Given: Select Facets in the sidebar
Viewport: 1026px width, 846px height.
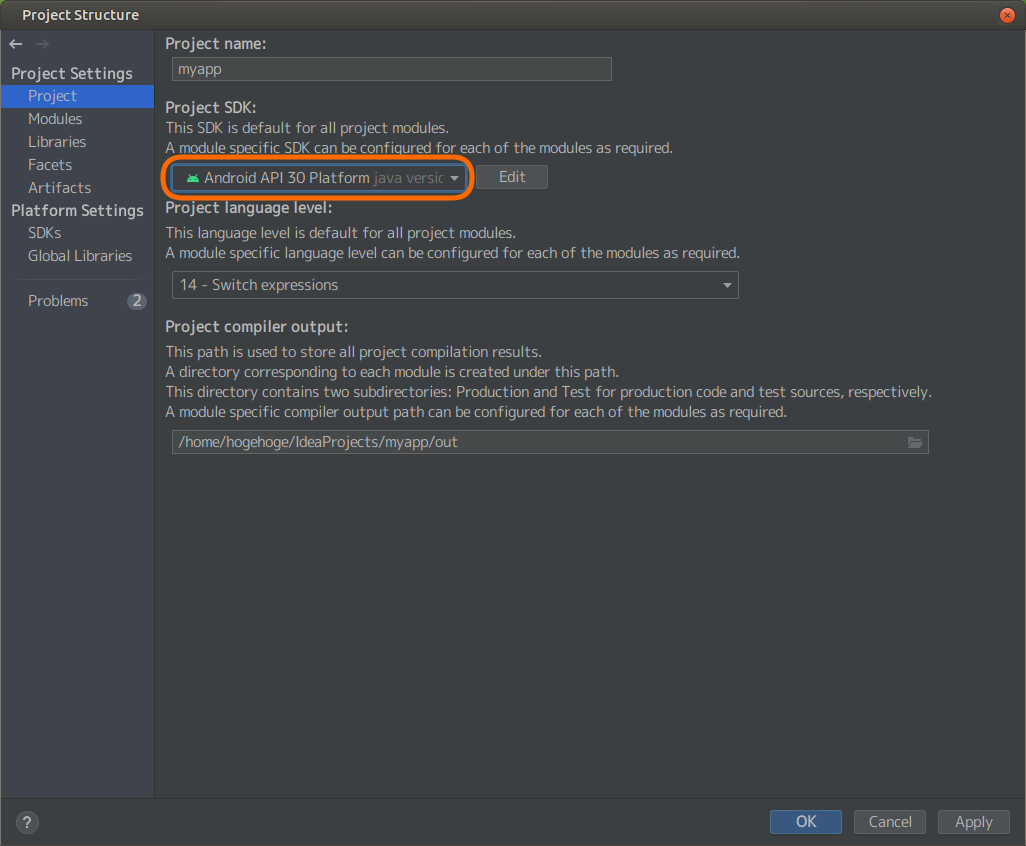Looking at the screenshot, I should (50, 165).
